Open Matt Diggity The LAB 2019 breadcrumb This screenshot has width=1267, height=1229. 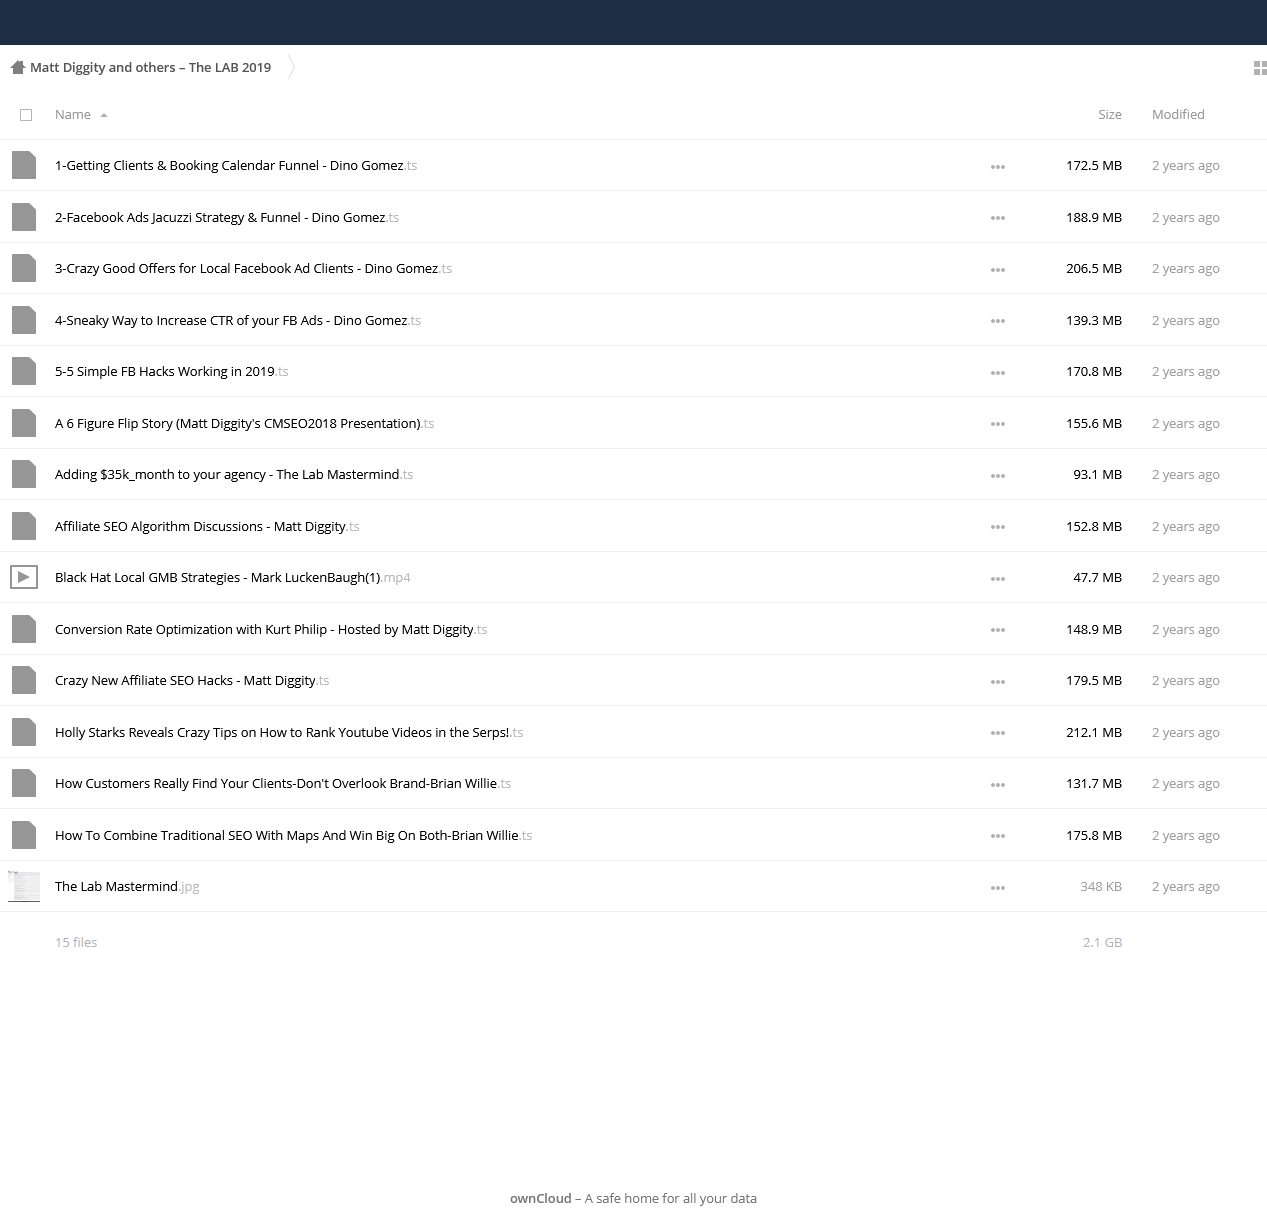point(150,68)
